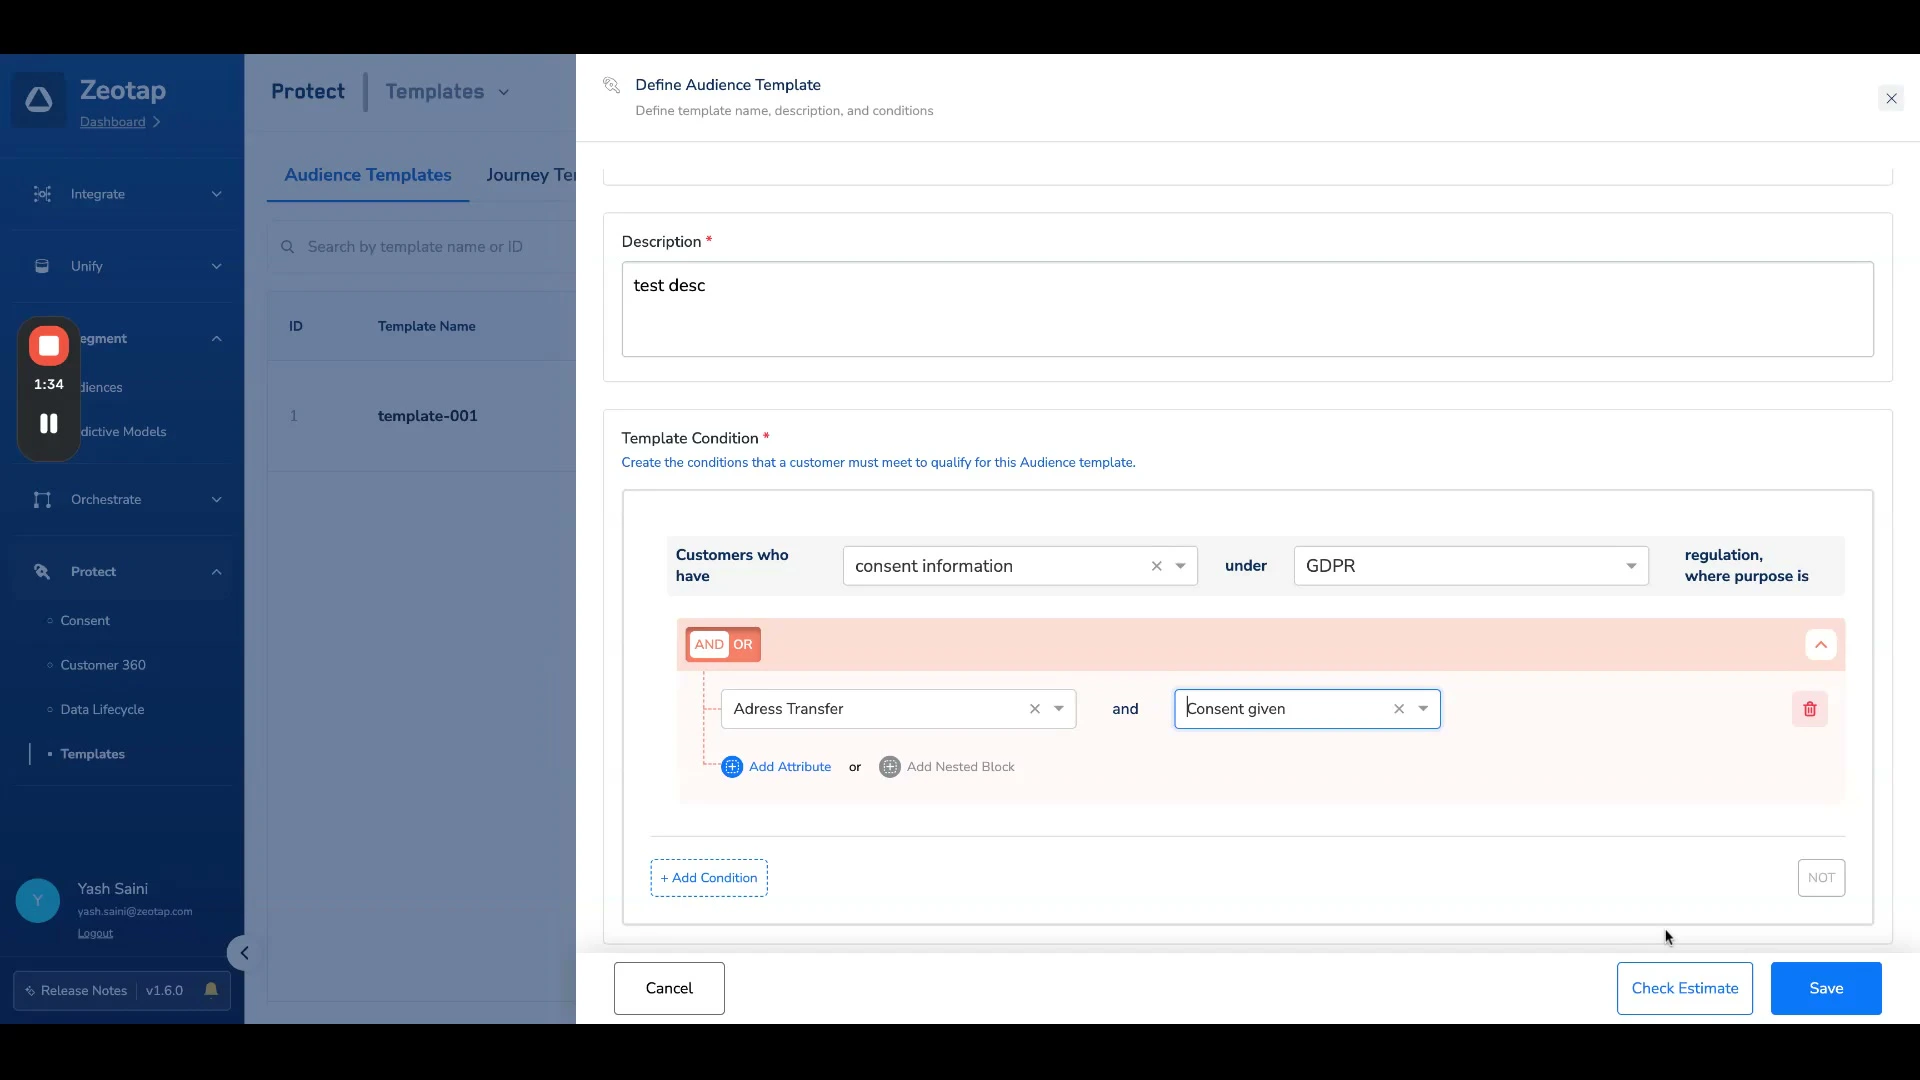This screenshot has width=1920, height=1080.
Task: Open Customer 360 in the sidebar
Action: tap(103, 665)
